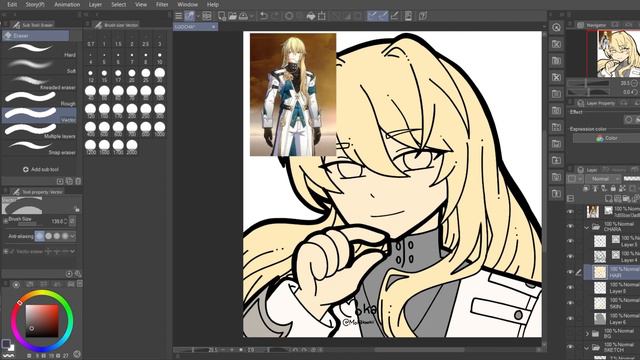This screenshot has width=640, height=360.
Task: Open the Layer menu
Action: click(x=95, y=4)
